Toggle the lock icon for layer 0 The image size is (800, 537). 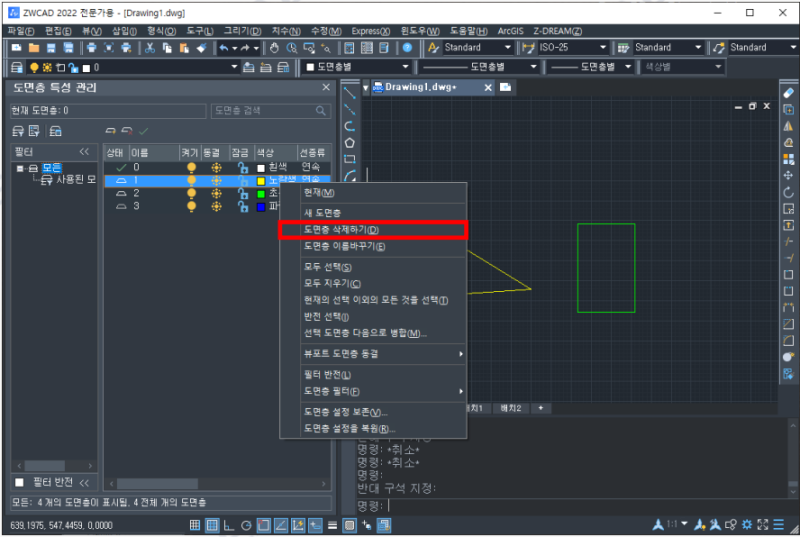[243, 167]
